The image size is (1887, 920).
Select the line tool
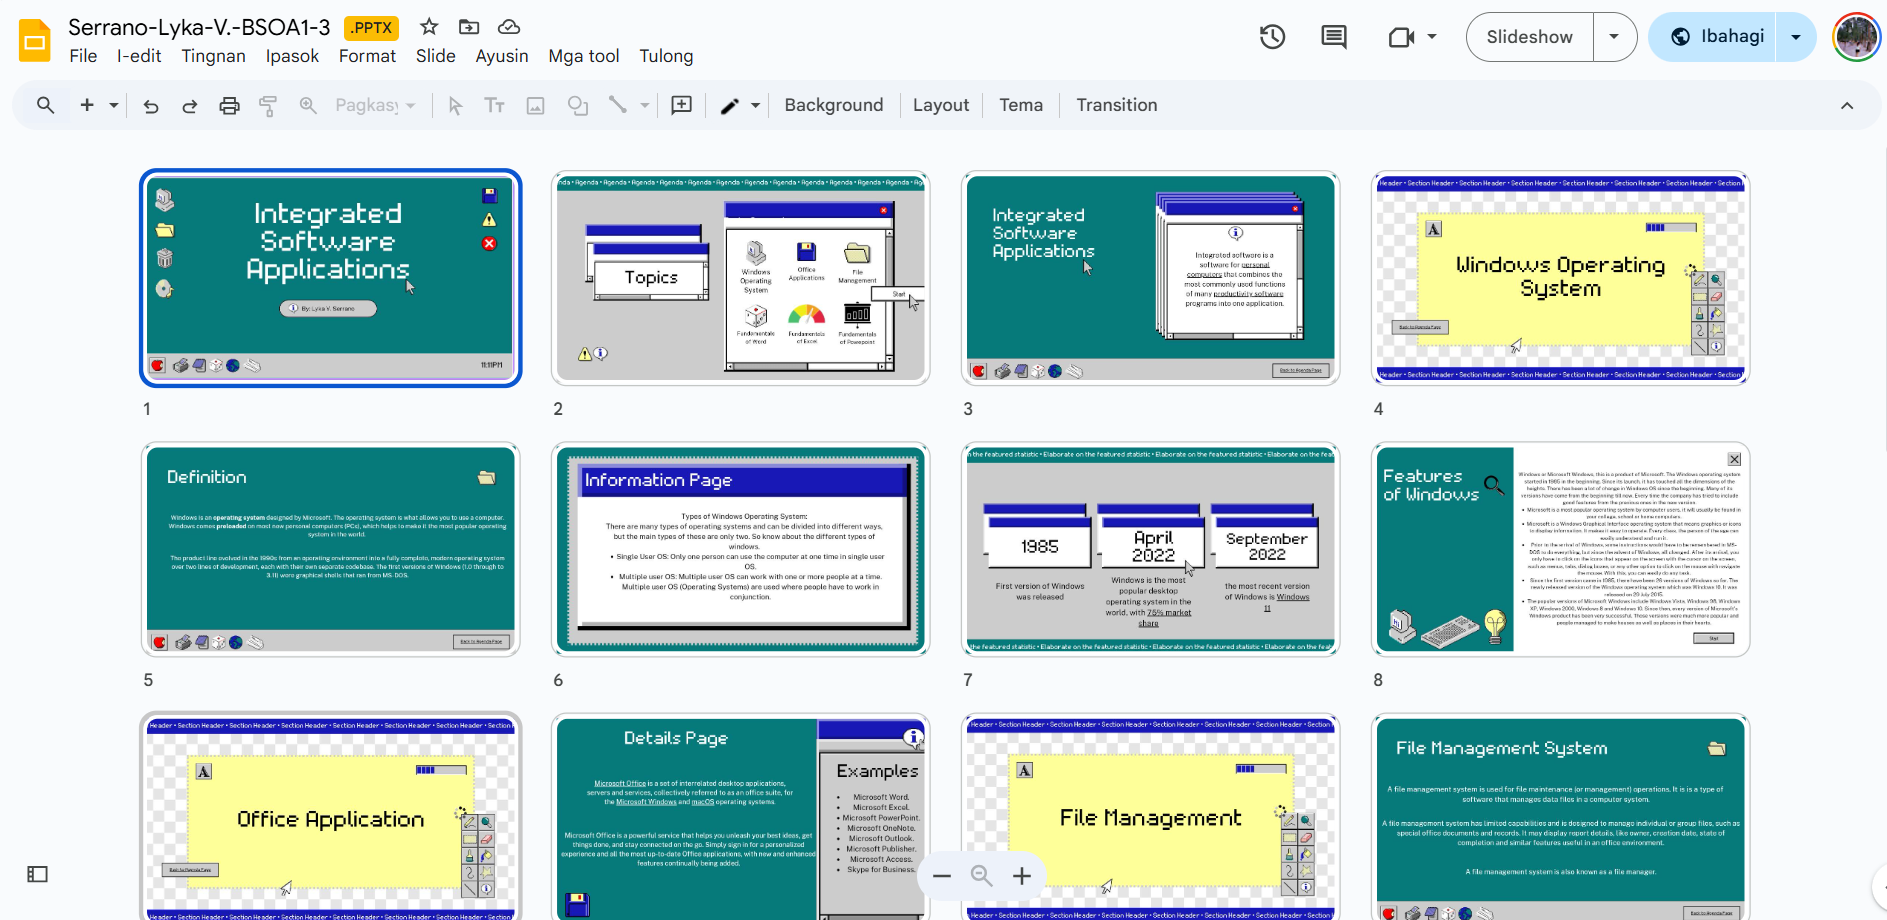pos(618,105)
